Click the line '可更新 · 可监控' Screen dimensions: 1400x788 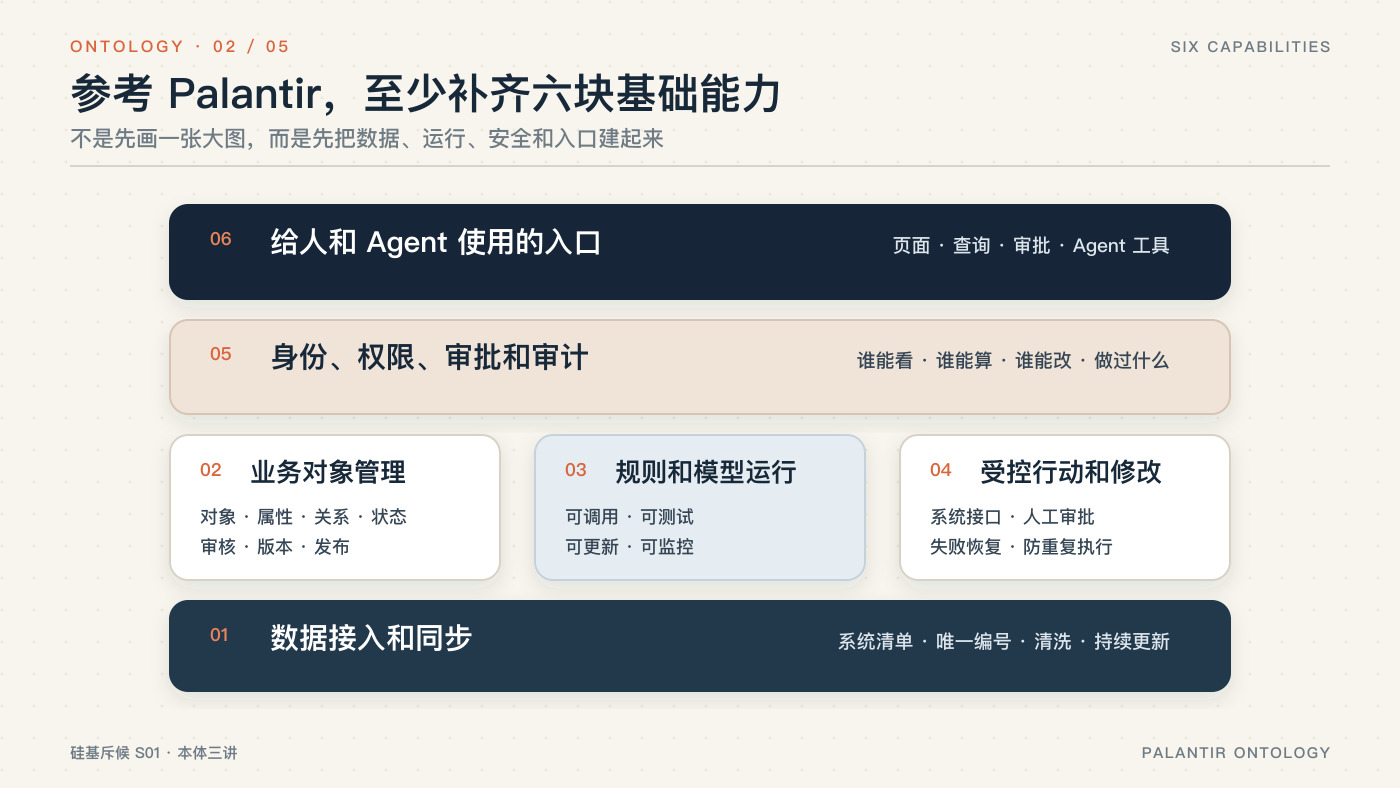(629, 547)
